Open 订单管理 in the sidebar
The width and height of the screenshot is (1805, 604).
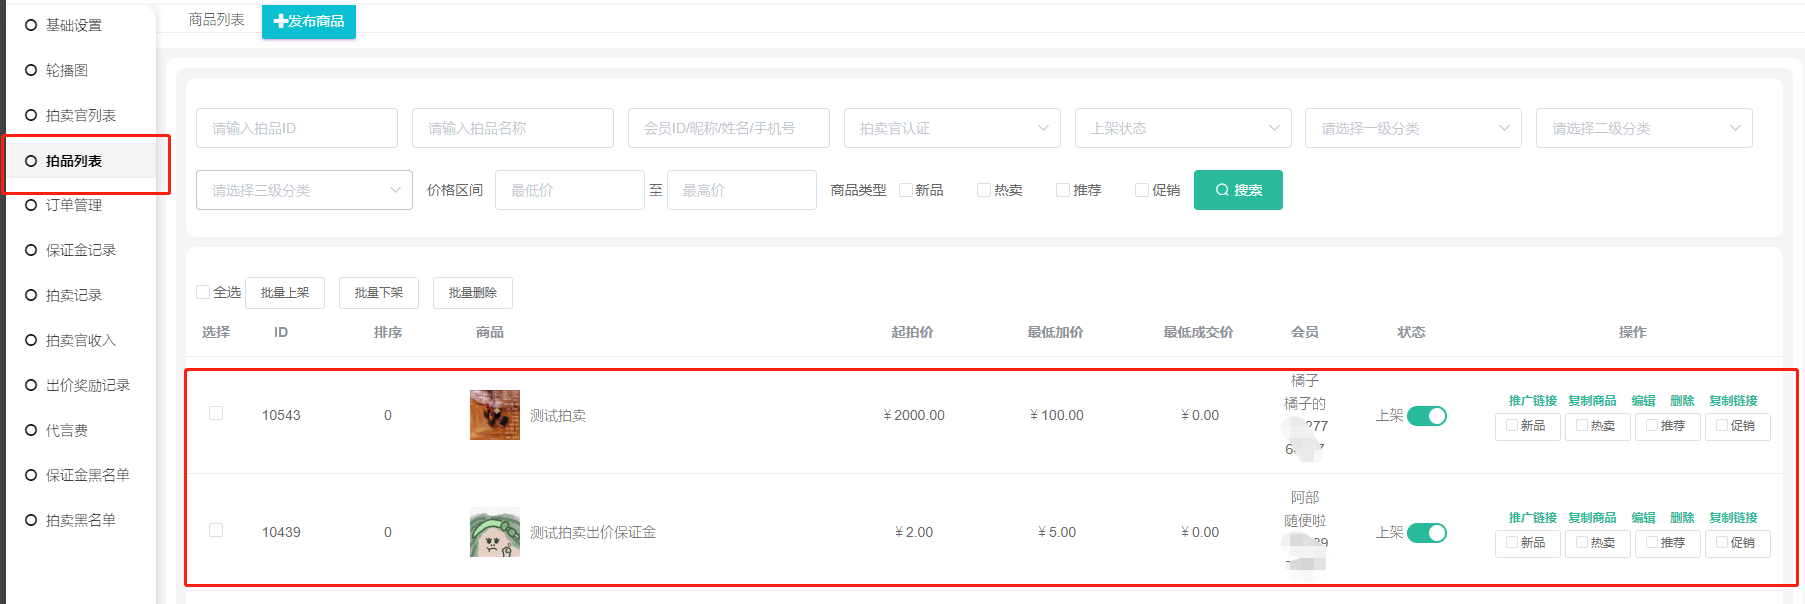[x=73, y=205]
